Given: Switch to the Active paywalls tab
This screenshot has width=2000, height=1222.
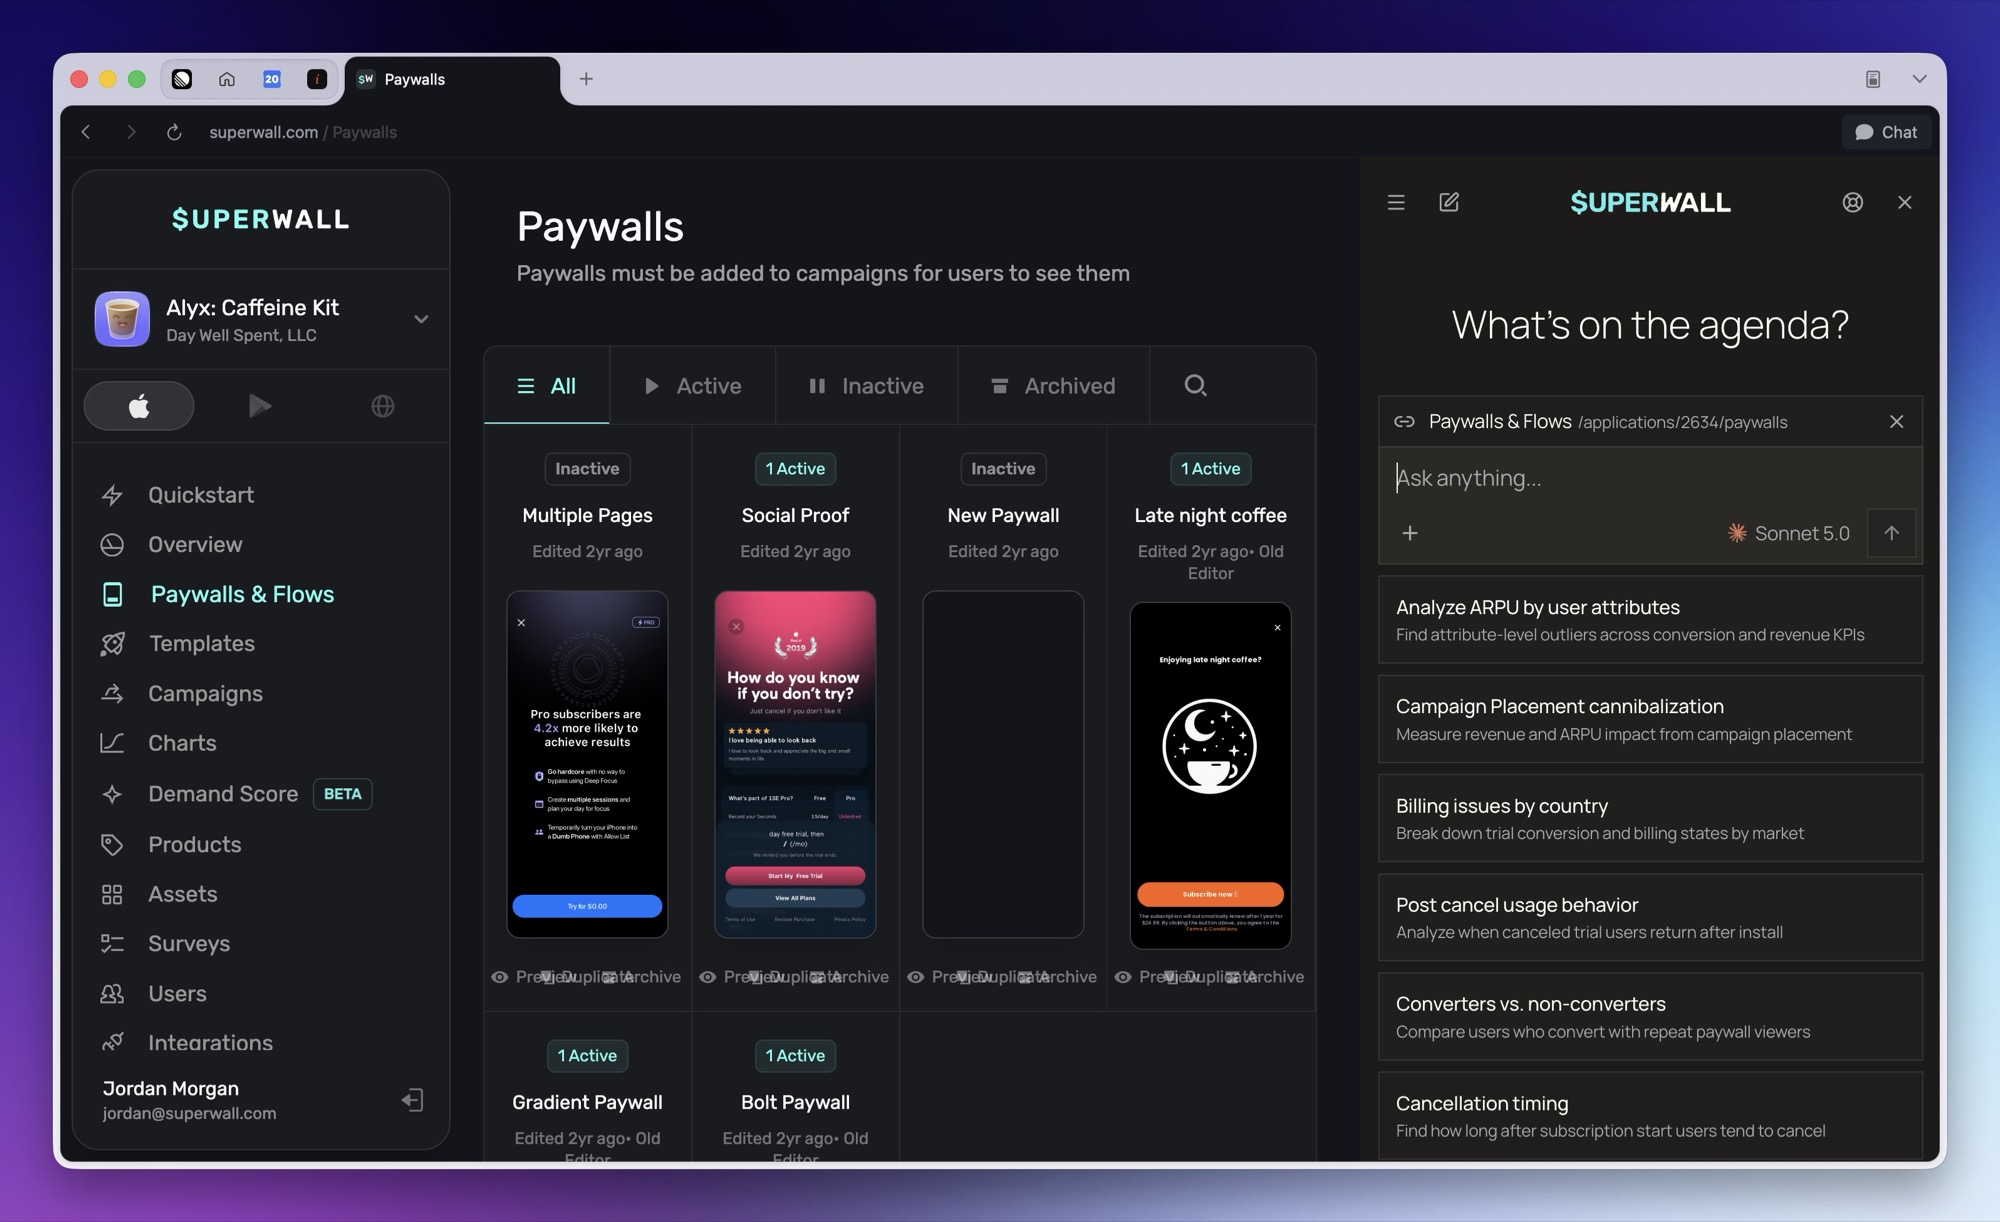Looking at the screenshot, I should tap(693, 386).
